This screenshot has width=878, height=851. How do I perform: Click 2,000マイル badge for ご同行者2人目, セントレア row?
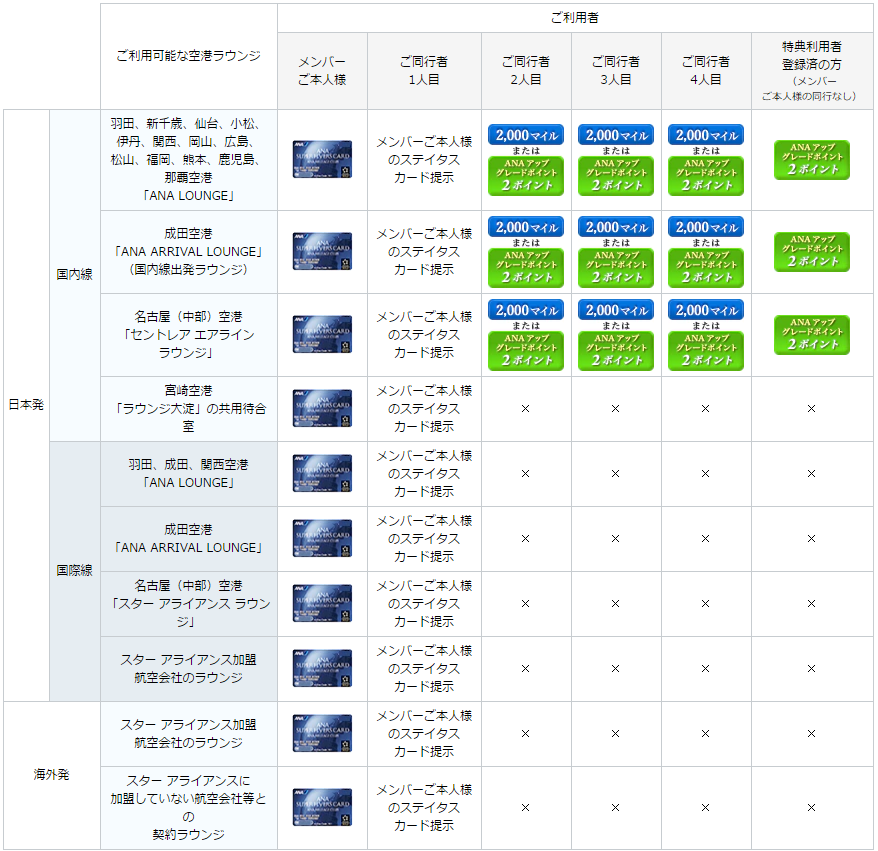(x=526, y=310)
